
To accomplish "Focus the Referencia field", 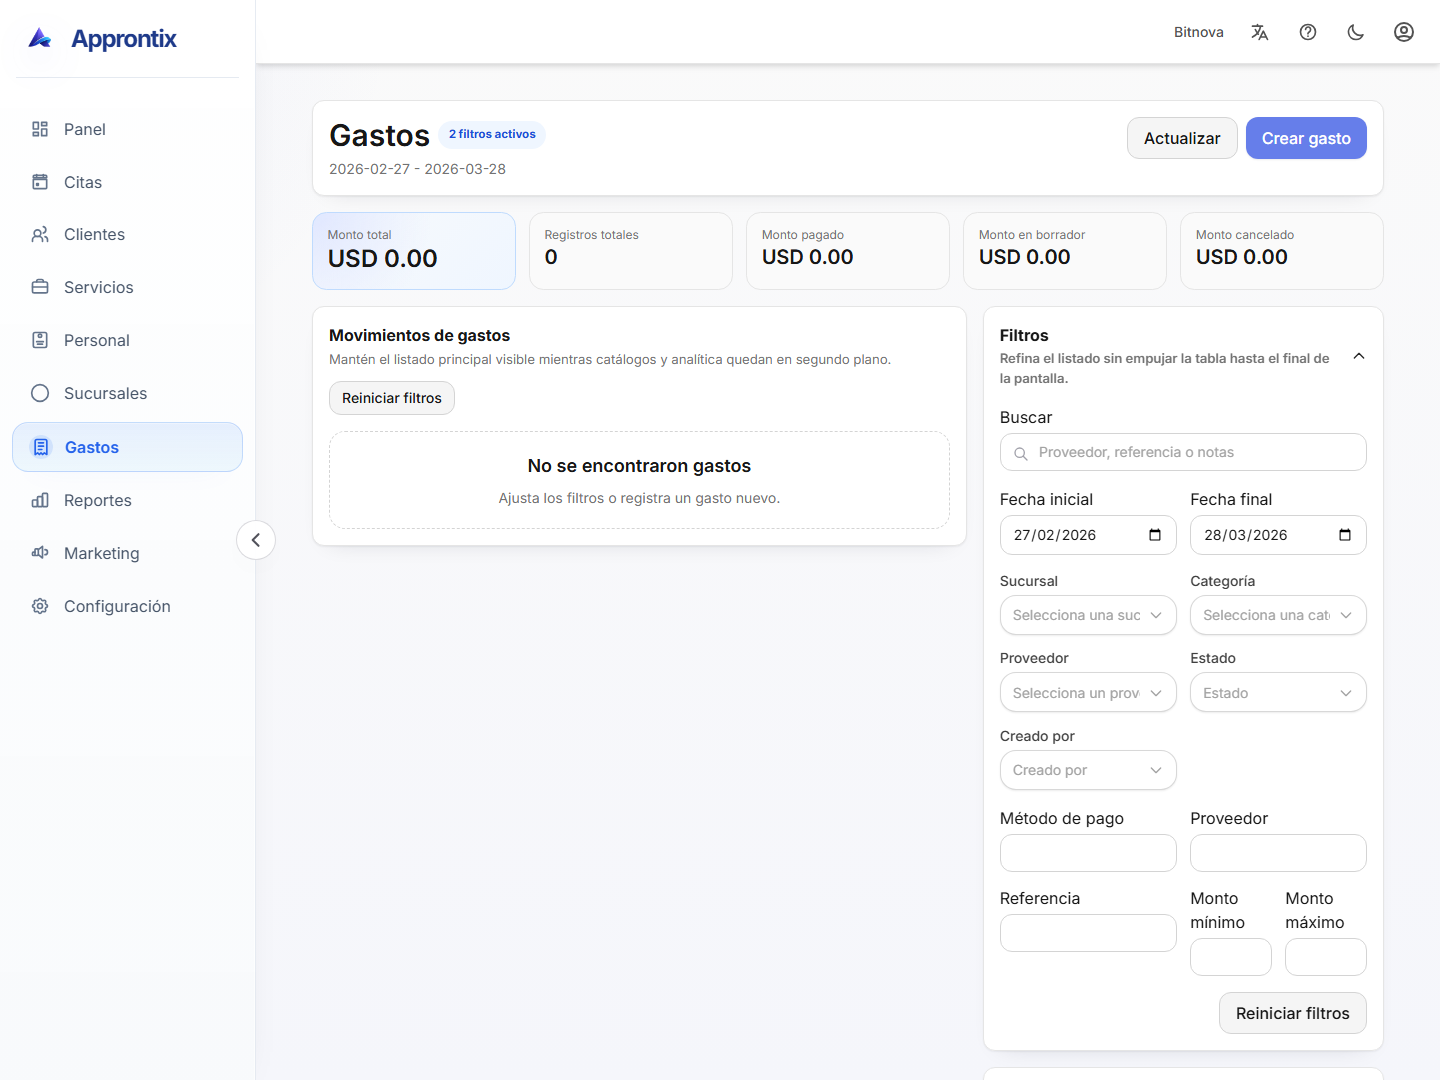I will [1088, 933].
